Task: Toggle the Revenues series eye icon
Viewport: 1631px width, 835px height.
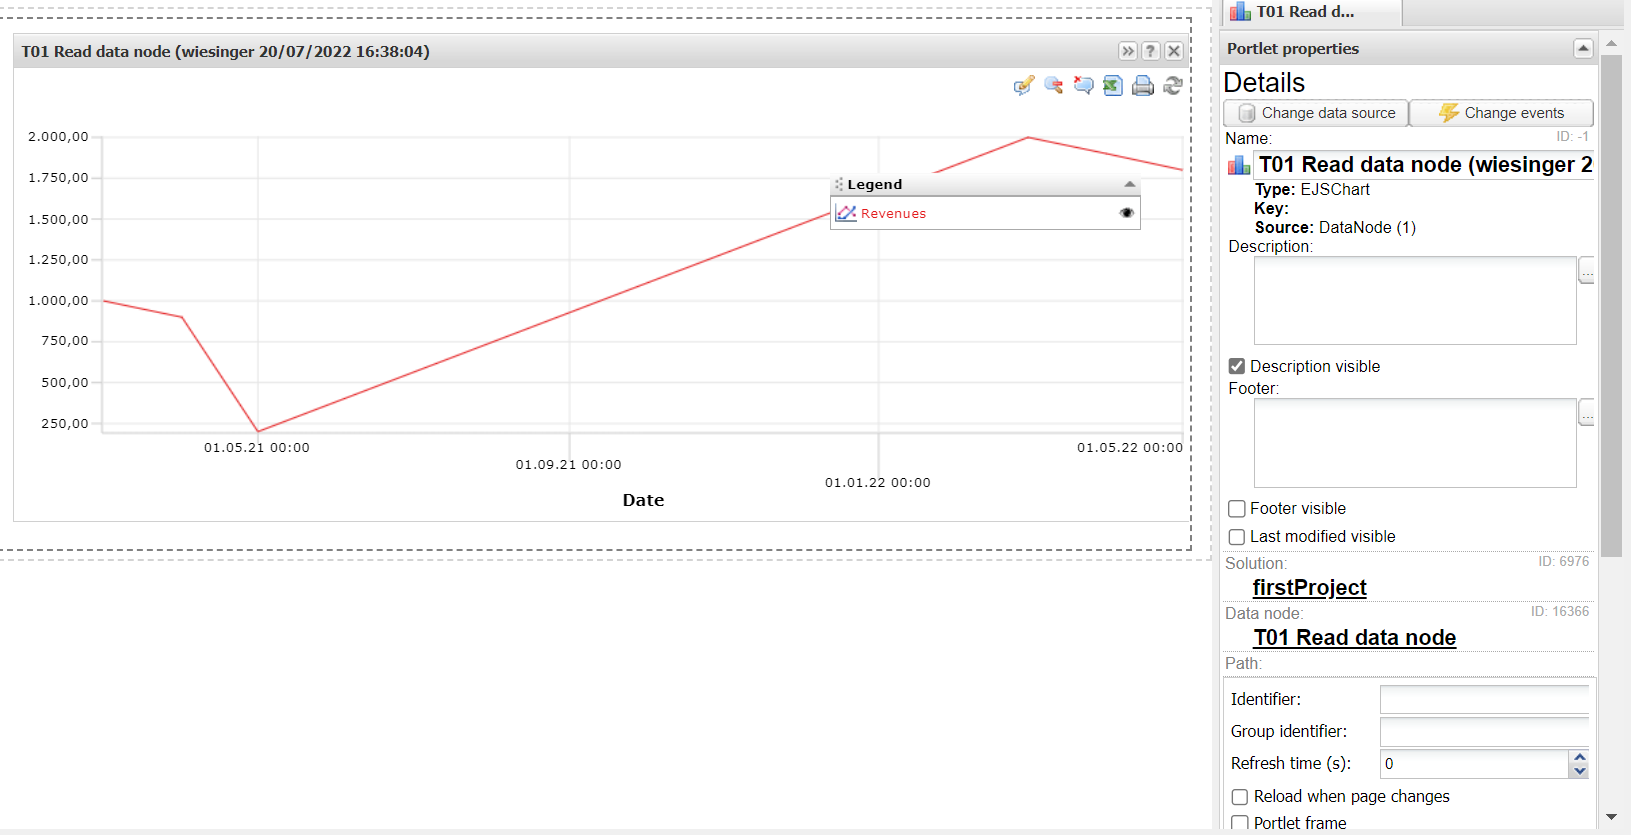Action: 1127,213
